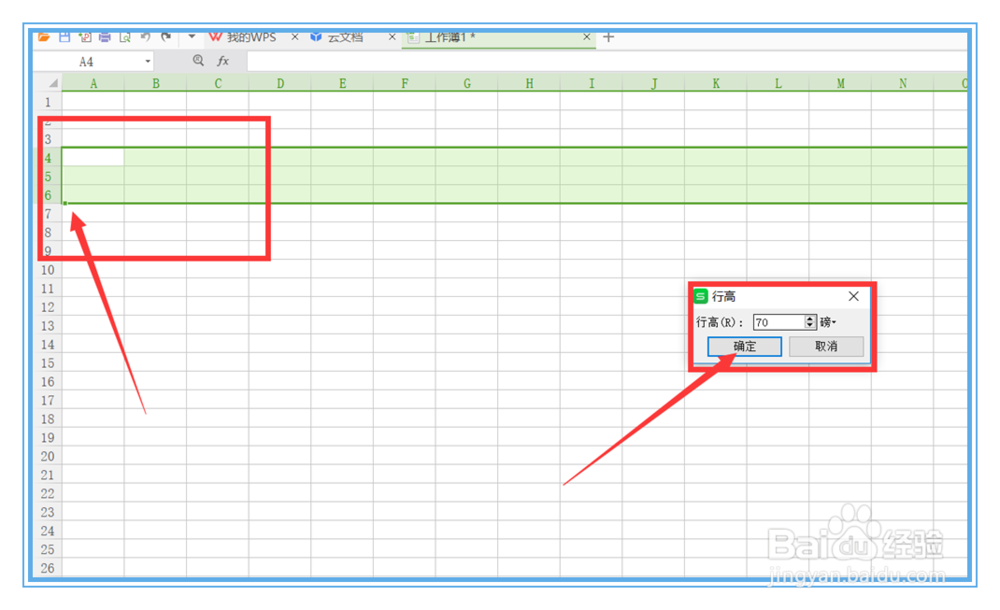Select row 12 header
1000x610 pixels.
(x=48, y=307)
